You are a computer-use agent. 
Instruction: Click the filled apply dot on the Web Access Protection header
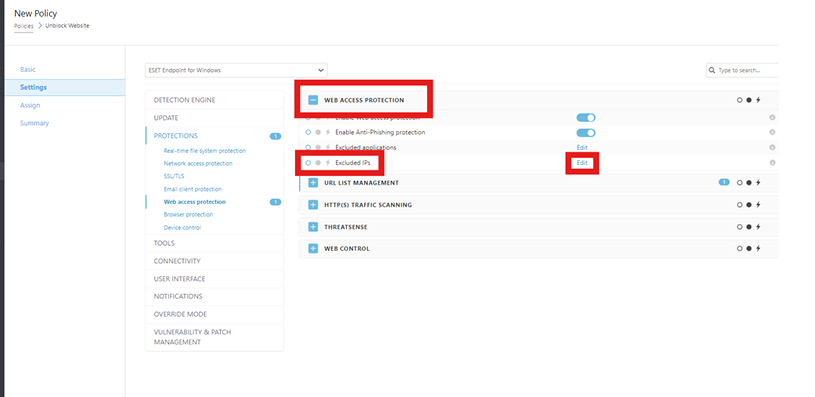[x=749, y=100]
